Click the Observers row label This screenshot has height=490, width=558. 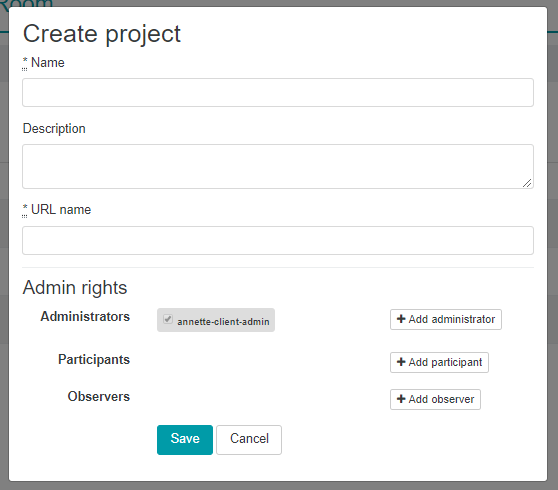[x=99, y=396]
